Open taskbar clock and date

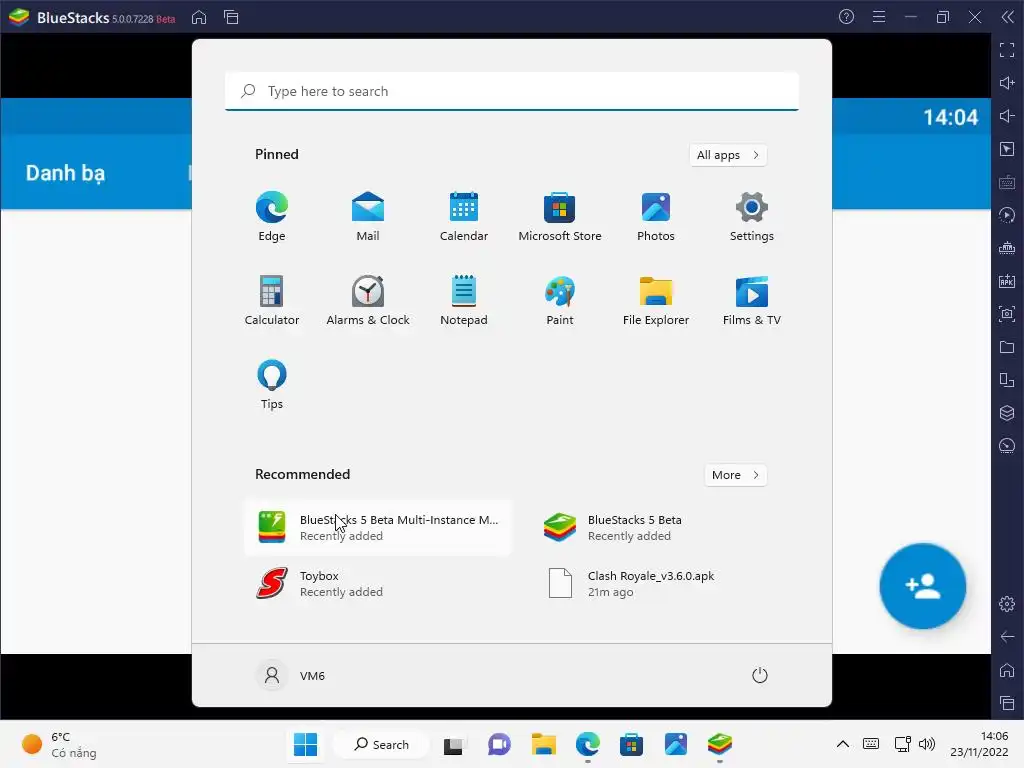pos(980,744)
